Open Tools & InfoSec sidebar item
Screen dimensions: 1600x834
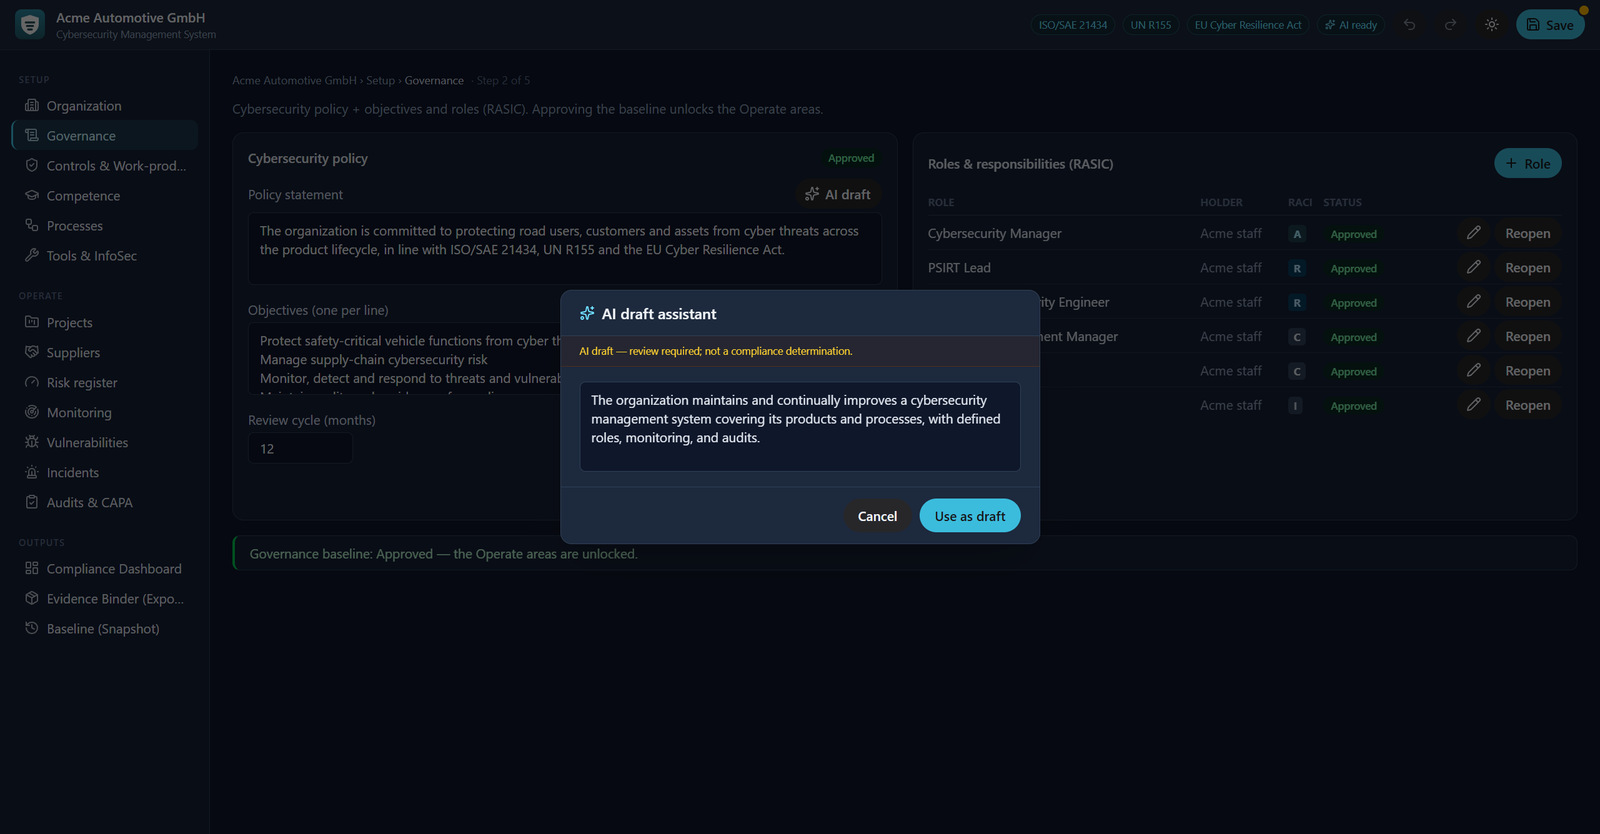tap(105, 256)
